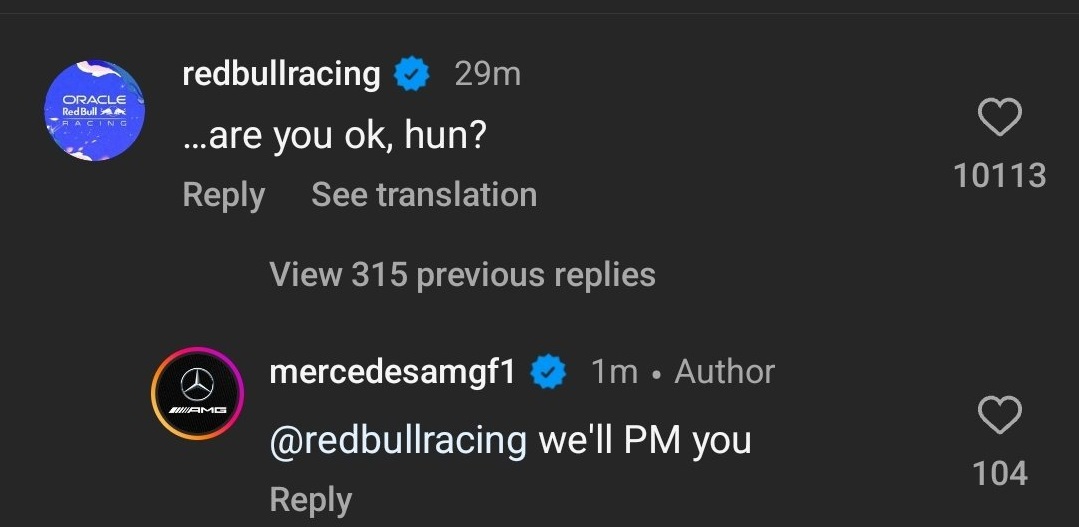Click See translation under redbullracing comment

[x=424, y=195]
